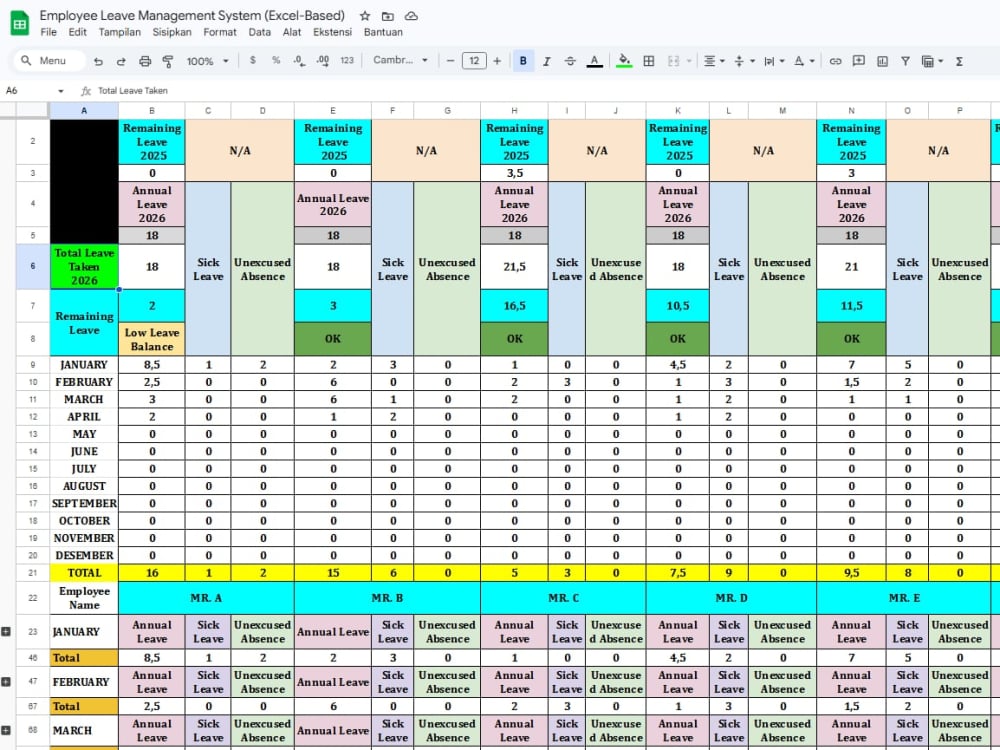Viewport: 1000px width, 750px height.
Task: Add a comment
Action: [858, 61]
